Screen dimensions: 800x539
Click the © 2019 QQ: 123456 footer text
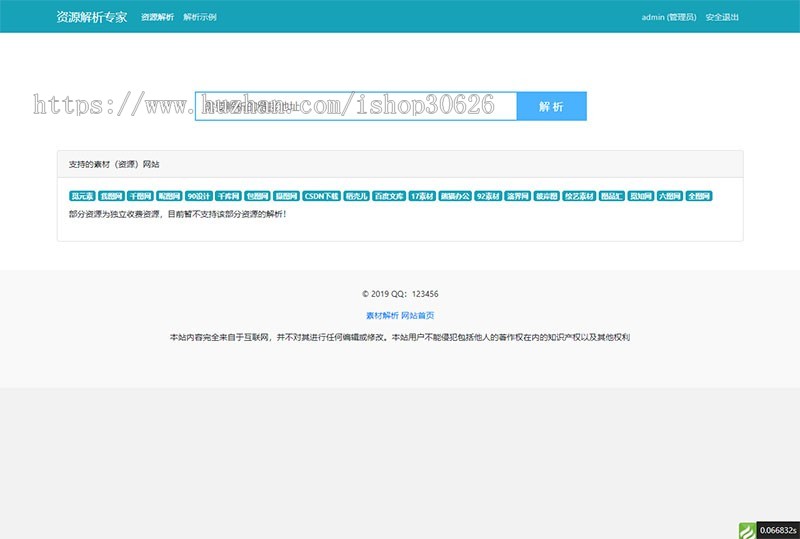tap(400, 294)
